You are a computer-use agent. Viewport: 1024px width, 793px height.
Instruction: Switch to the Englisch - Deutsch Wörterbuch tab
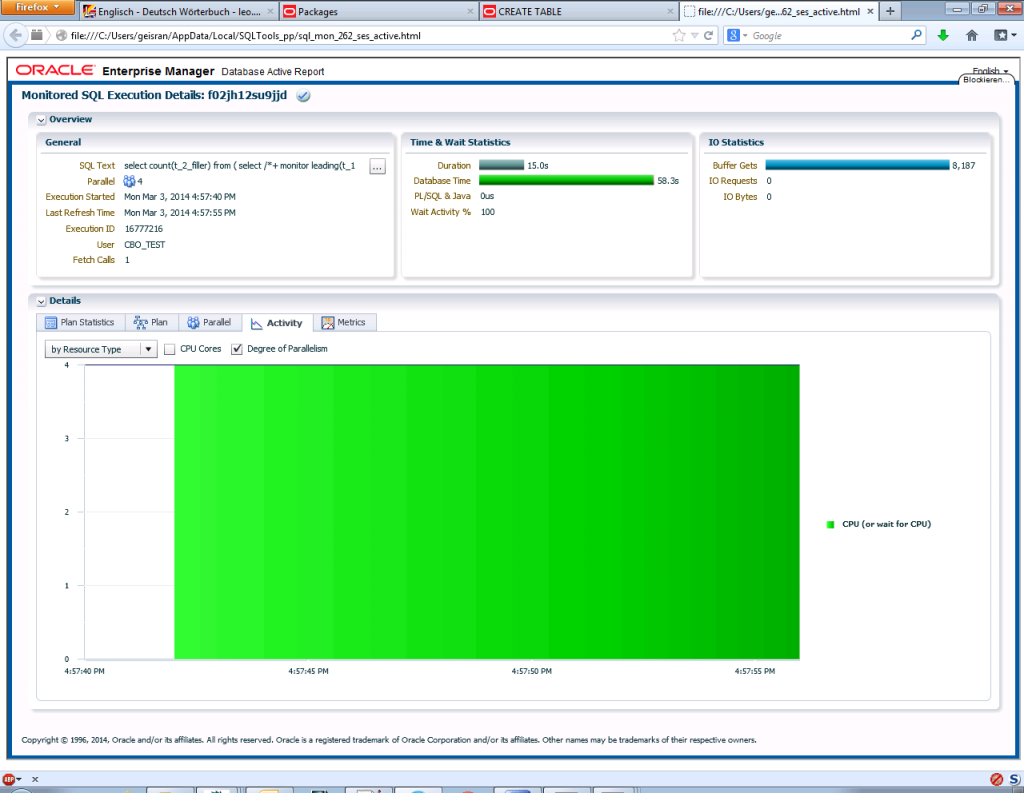pyautogui.click(x=178, y=11)
